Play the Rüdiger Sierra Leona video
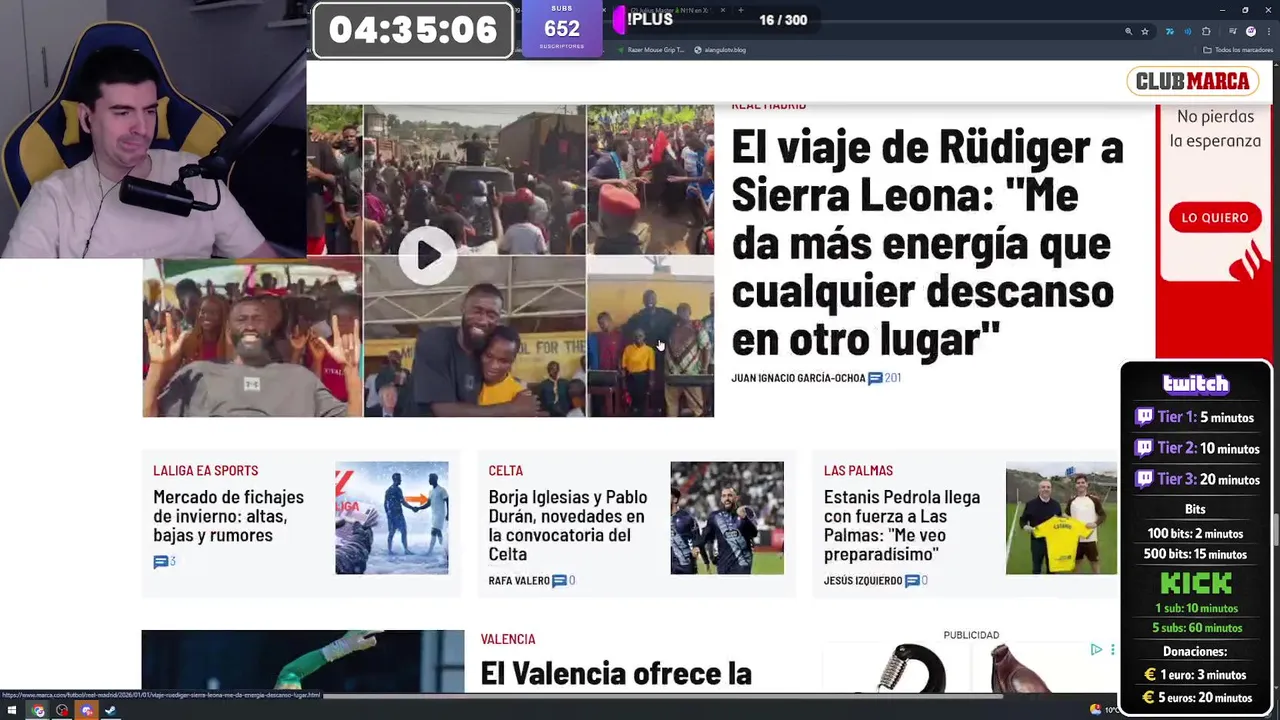Image resolution: width=1280 pixels, height=720 pixels. [427, 255]
